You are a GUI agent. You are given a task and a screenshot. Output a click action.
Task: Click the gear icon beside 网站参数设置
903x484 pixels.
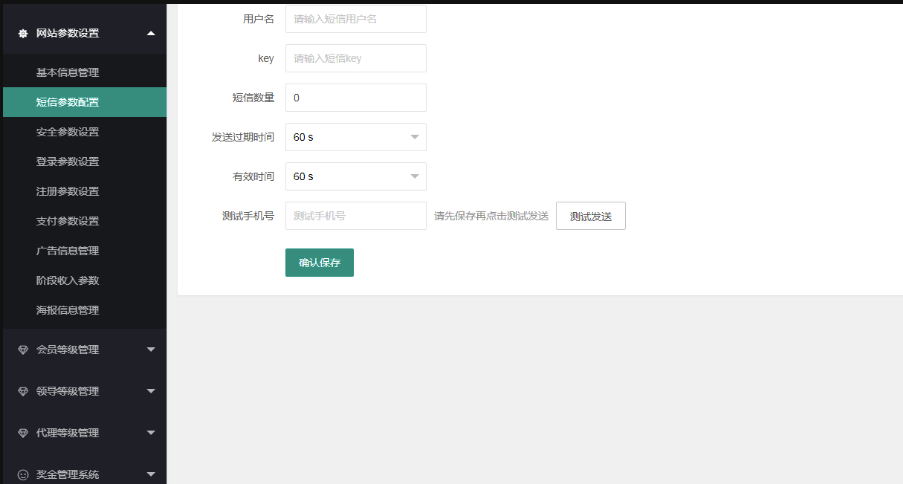point(23,33)
